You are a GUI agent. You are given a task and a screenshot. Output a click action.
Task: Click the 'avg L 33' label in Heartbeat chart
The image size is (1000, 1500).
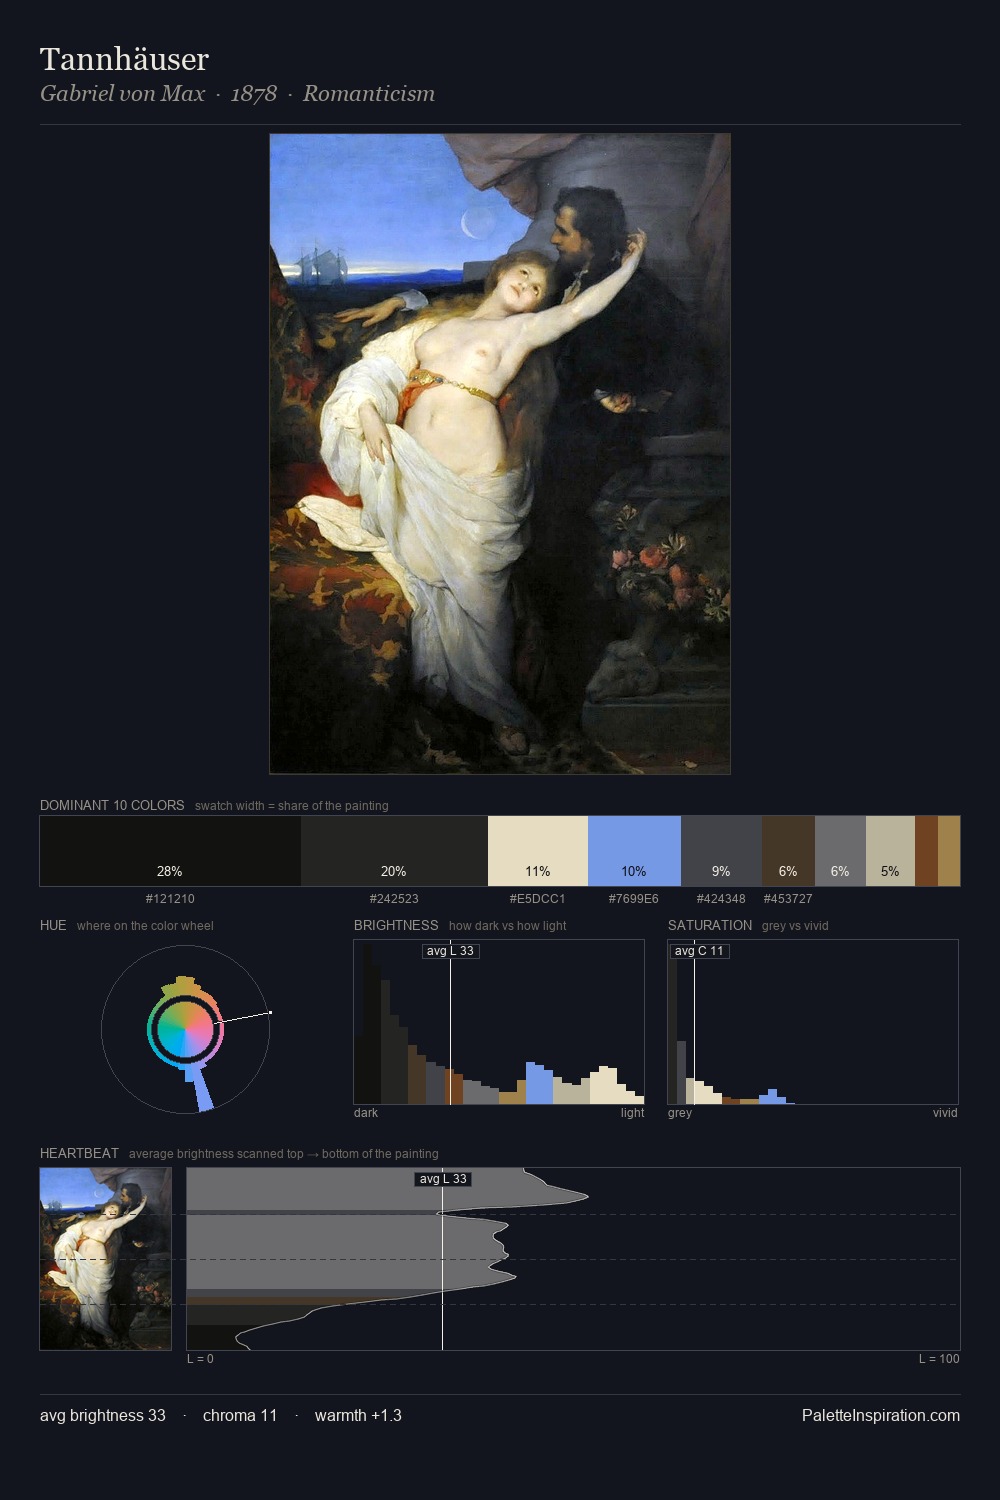point(442,1179)
